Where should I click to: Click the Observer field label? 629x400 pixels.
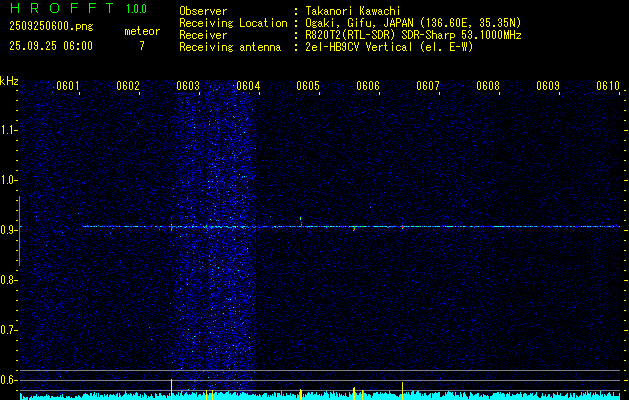(x=203, y=11)
